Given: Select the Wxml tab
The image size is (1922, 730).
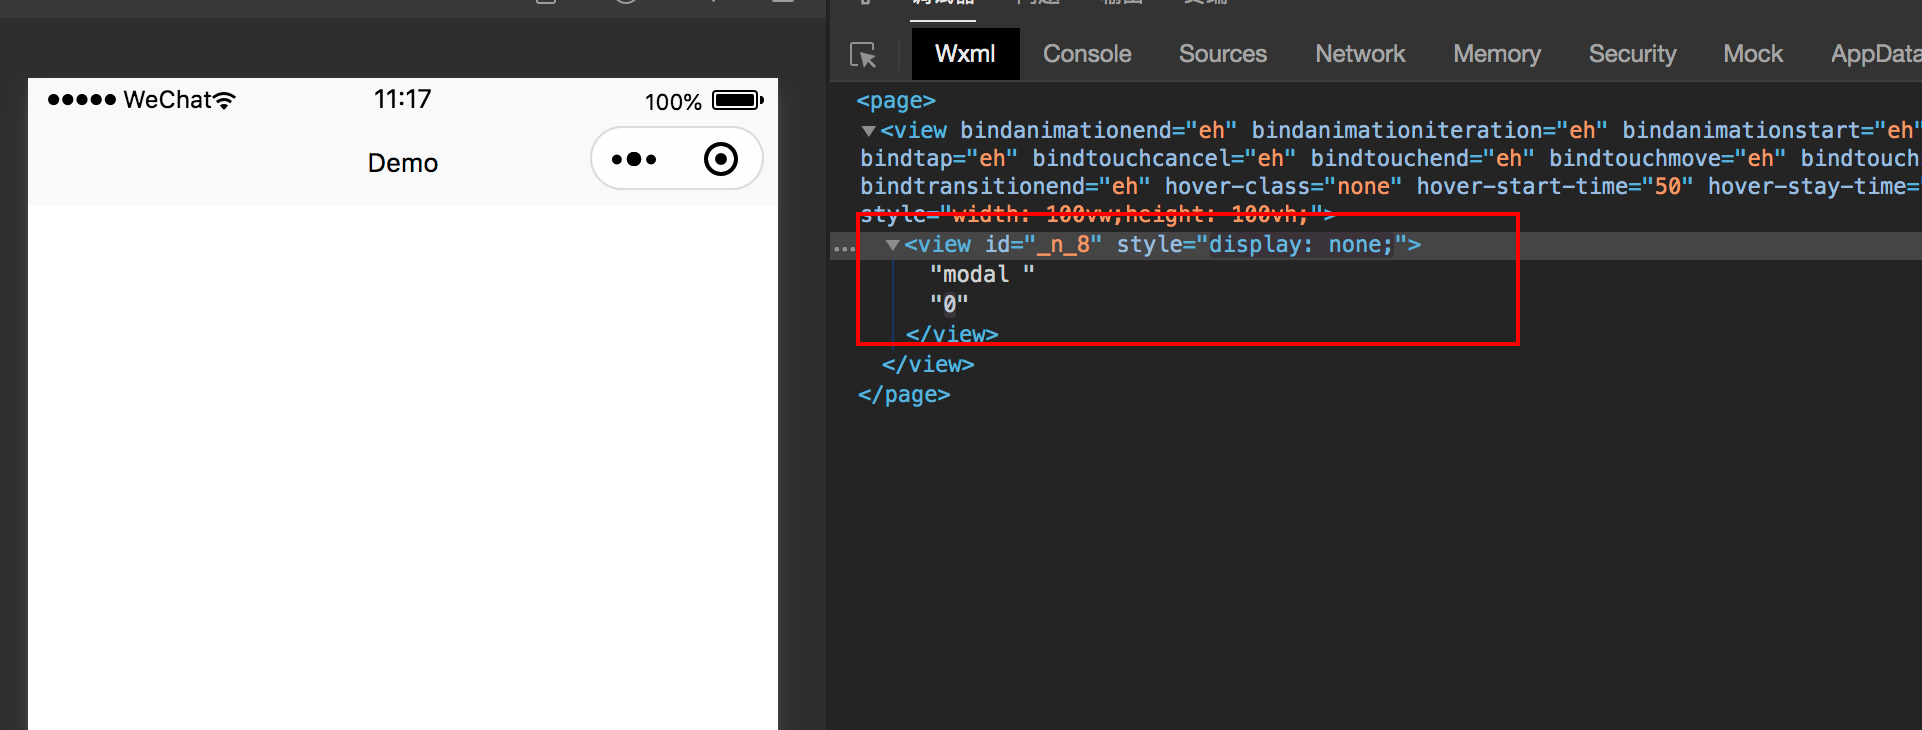Looking at the screenshot, I should 965,54.
